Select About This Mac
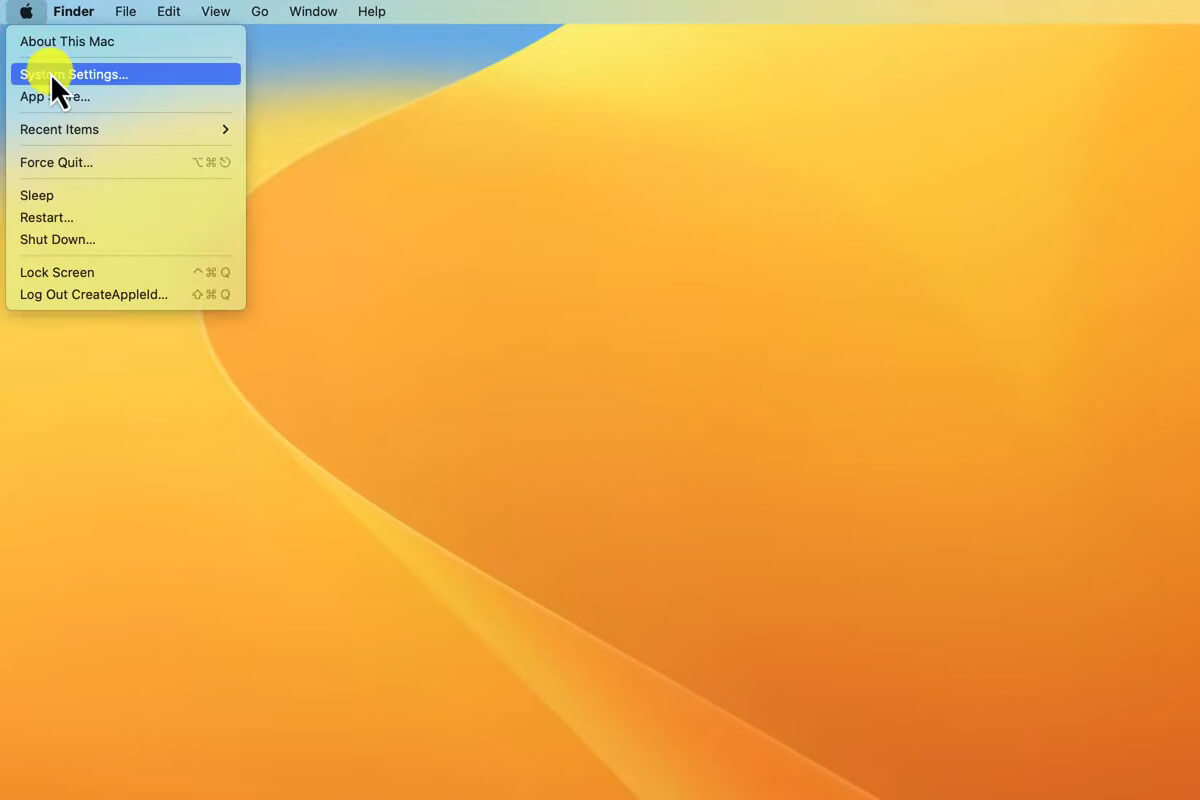Image resolution: width=1200 pixels, height=800 pixels. [67, 42]
